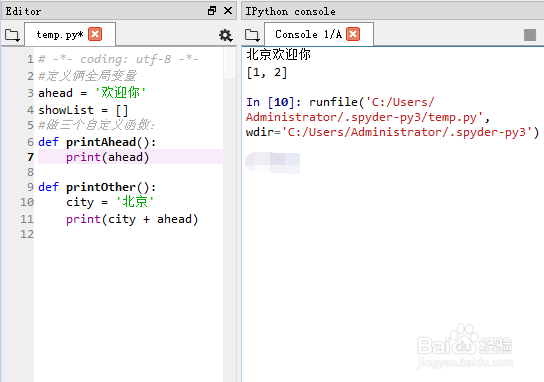Click the #定义俩全局变量 comment
This screenshot has width=544, height=382.
[87, 76]
